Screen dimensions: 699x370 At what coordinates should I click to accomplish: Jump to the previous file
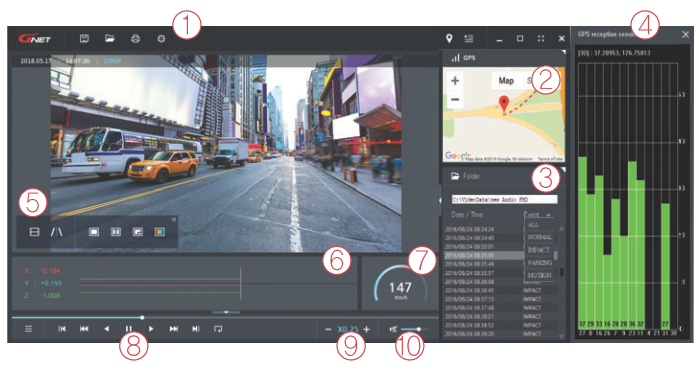pos(62,329)
